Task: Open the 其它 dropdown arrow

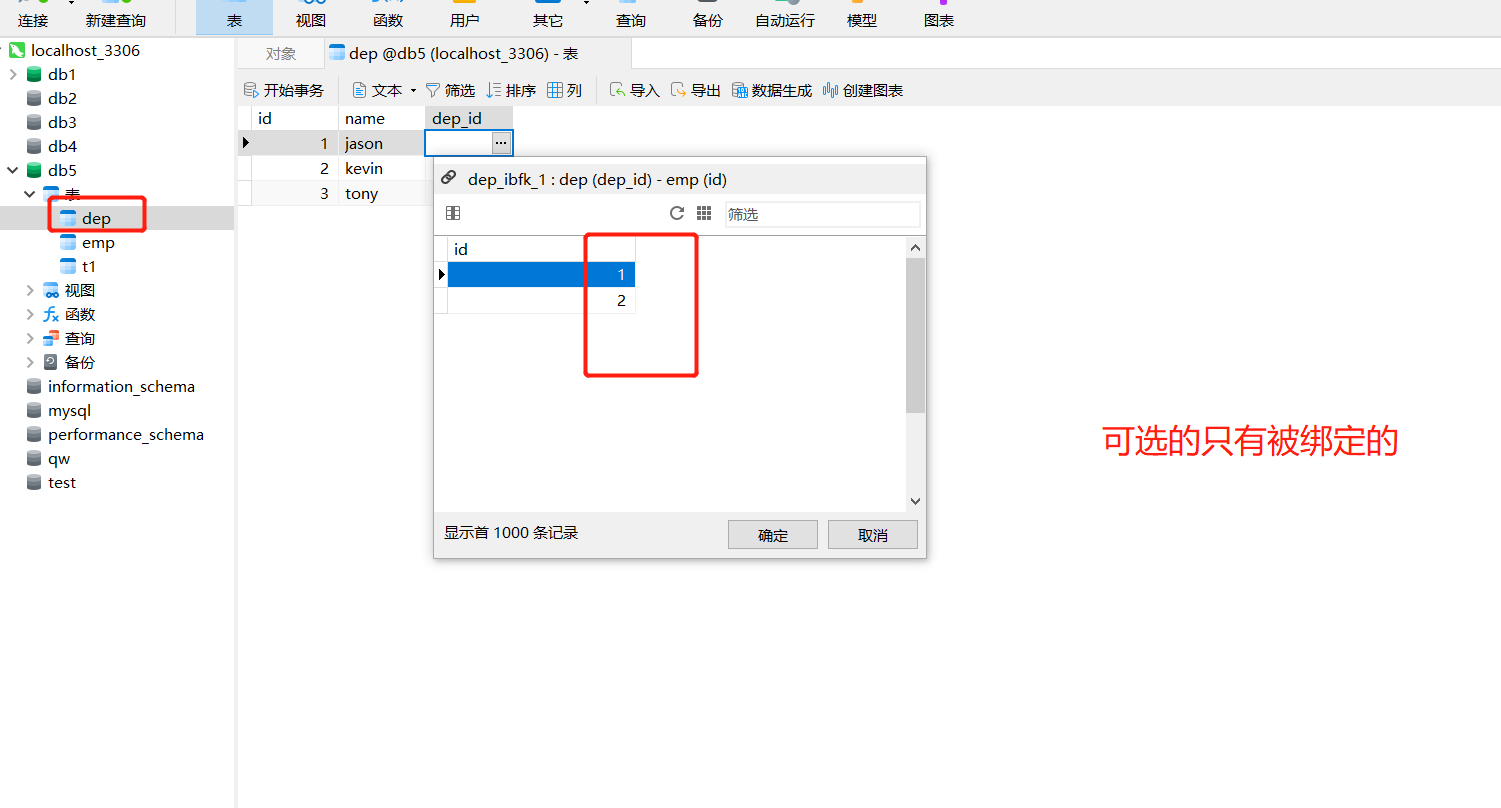Action: coord(586,4)
